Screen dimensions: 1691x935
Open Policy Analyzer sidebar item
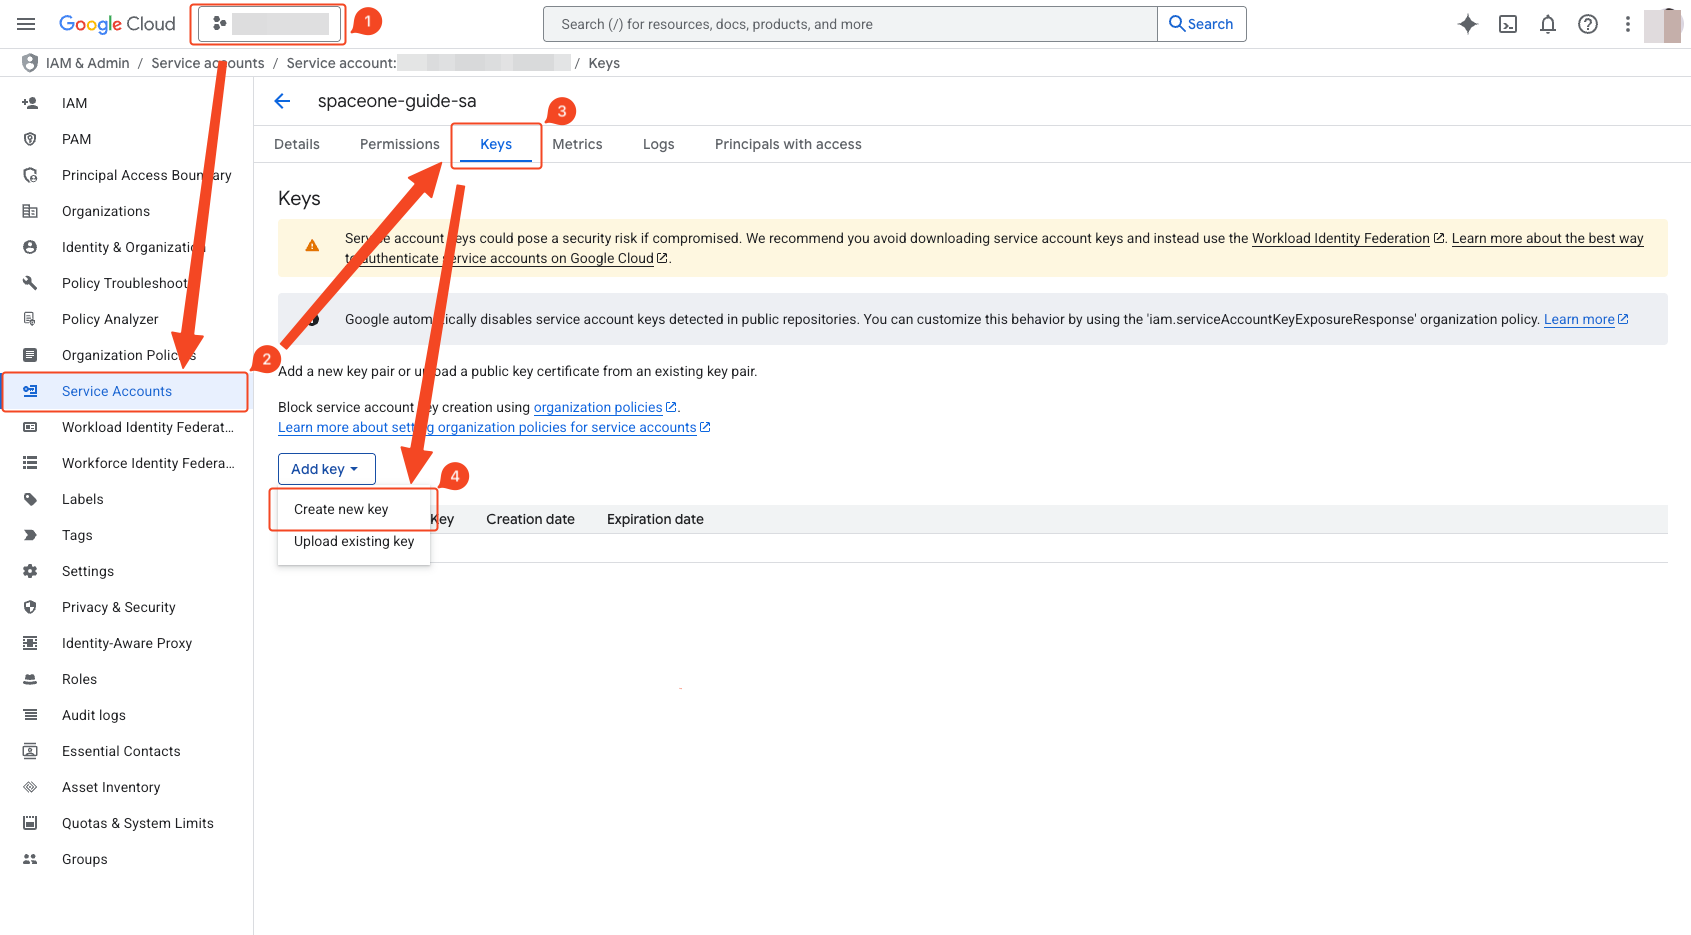point(127,319)
